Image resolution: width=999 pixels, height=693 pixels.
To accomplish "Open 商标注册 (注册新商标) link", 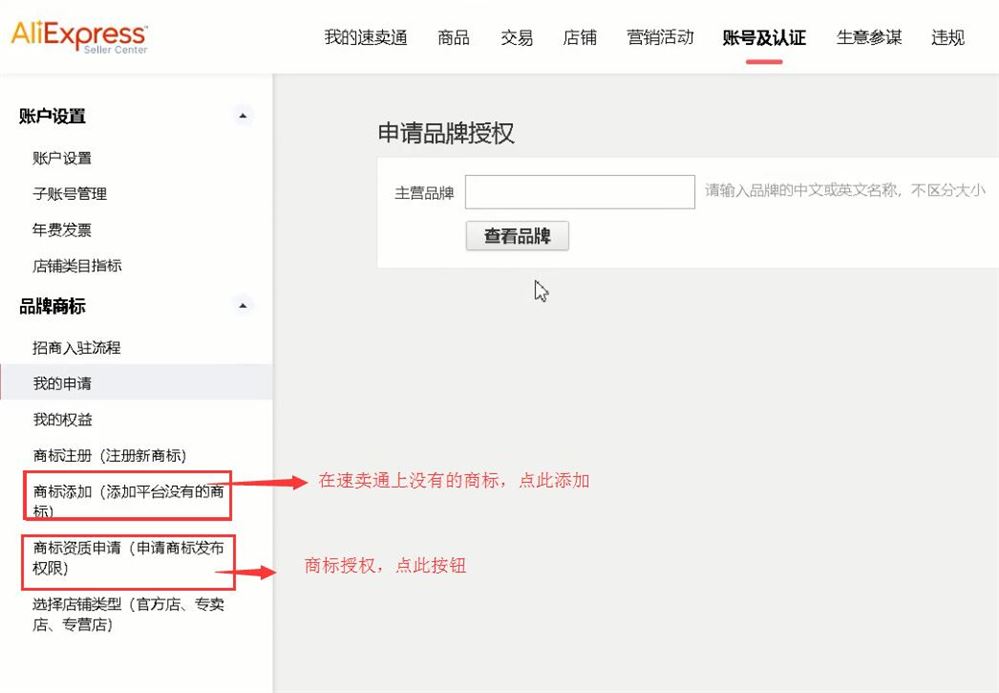I will 110,455.
